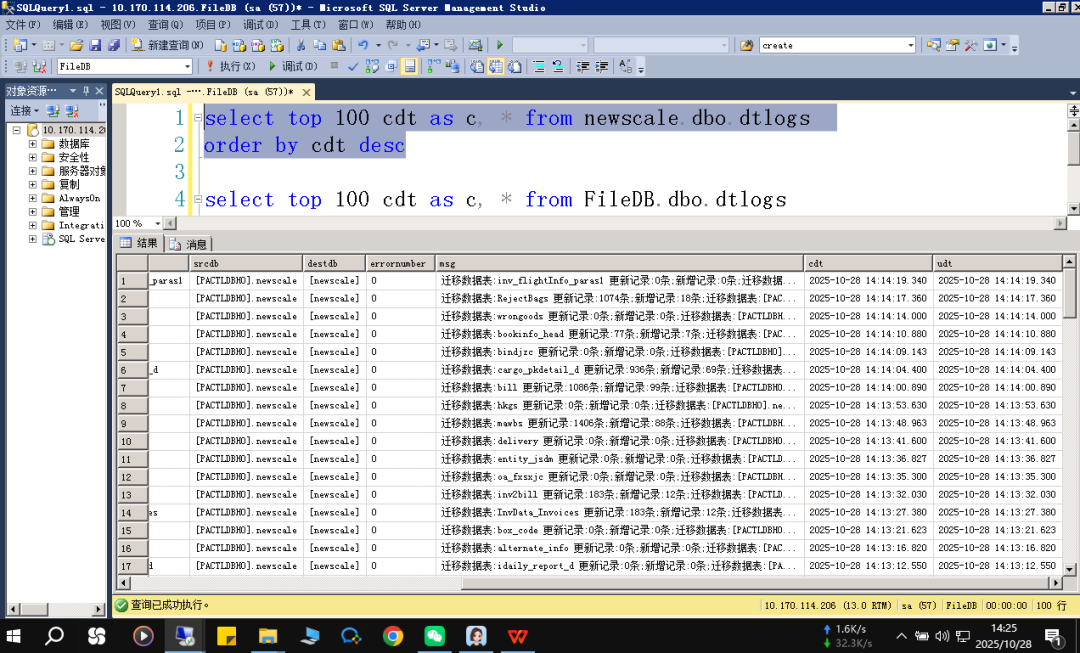The image size is (1080, 653).
Task: Save the query with the floppy icon
Action: coord(95,45)
